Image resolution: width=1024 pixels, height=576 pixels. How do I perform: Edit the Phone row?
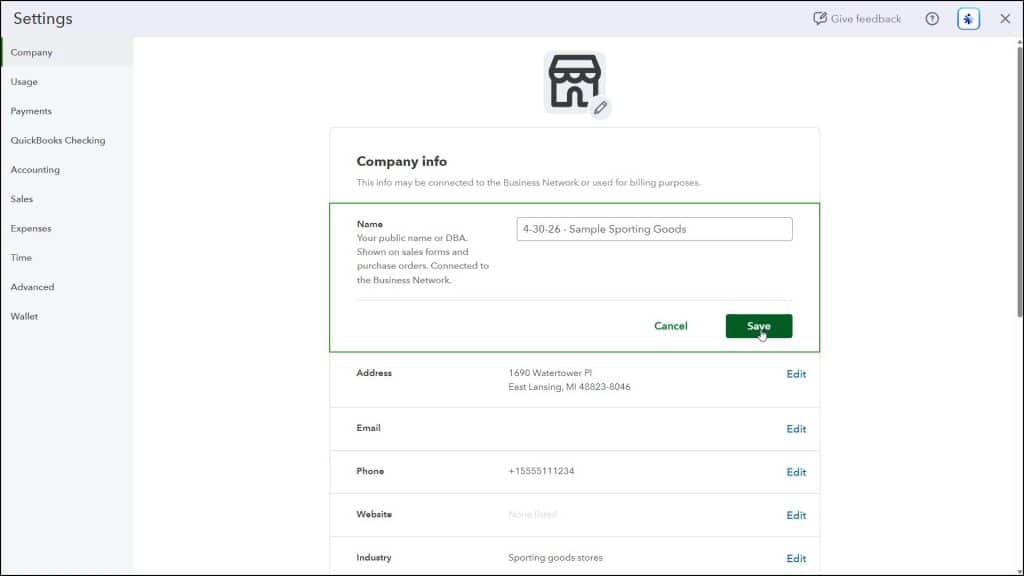796,472
